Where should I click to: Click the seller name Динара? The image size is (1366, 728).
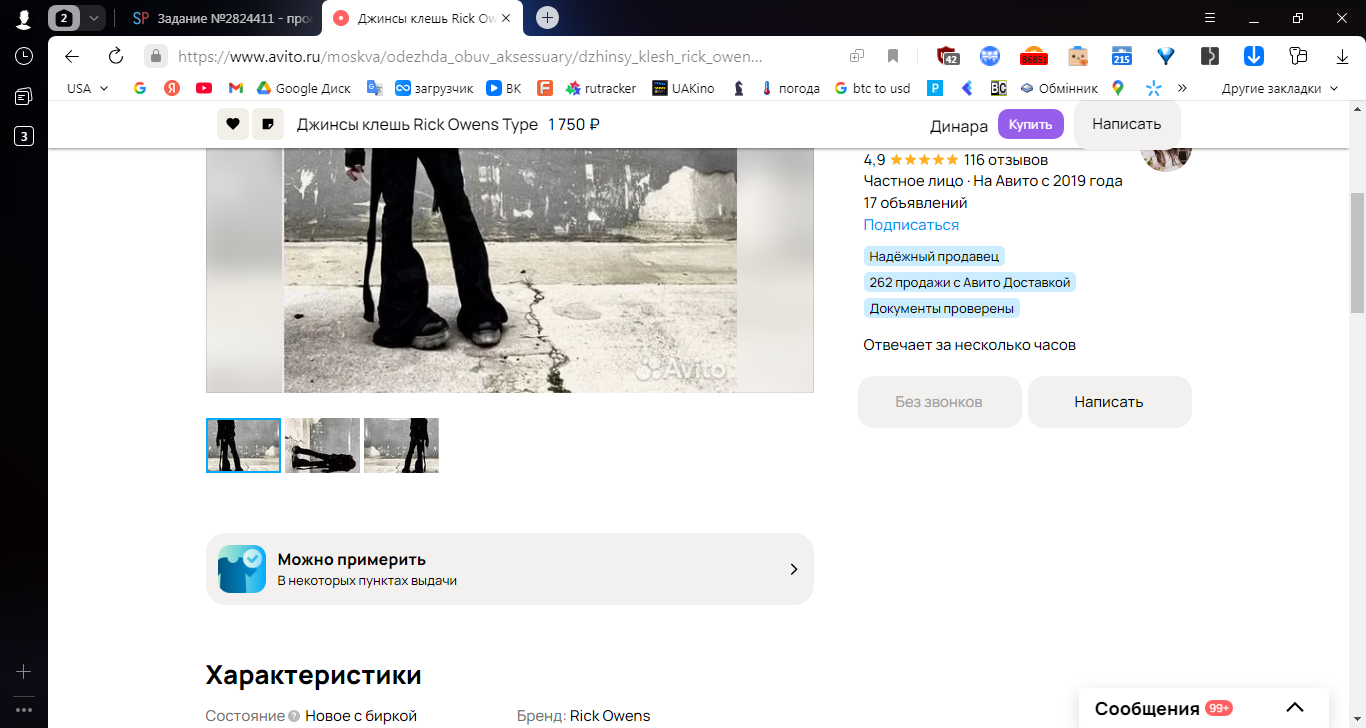pyautogui.click(x=959, y=125)
